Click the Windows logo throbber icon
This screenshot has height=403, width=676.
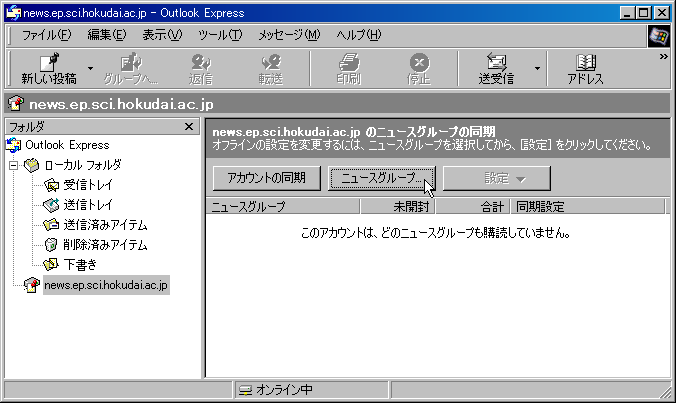point(658,36)
